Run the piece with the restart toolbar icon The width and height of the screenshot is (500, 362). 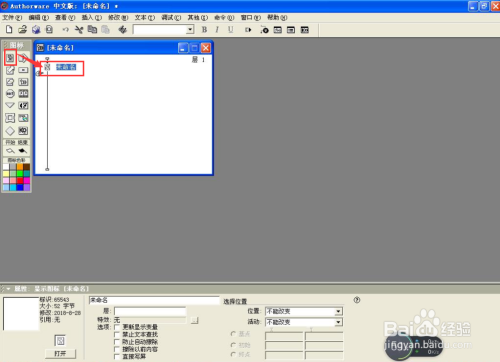tap(248, 30)
